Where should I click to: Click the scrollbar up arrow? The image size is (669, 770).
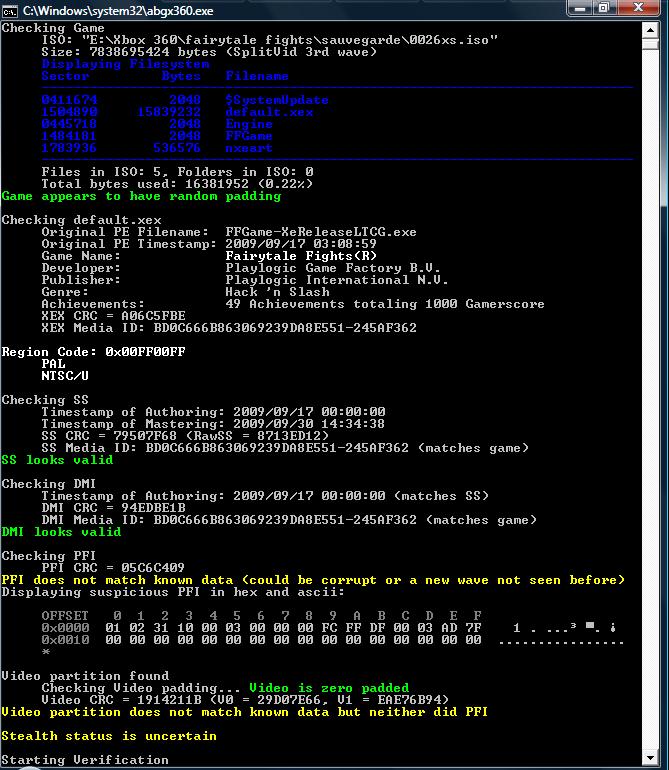(650, 30)
